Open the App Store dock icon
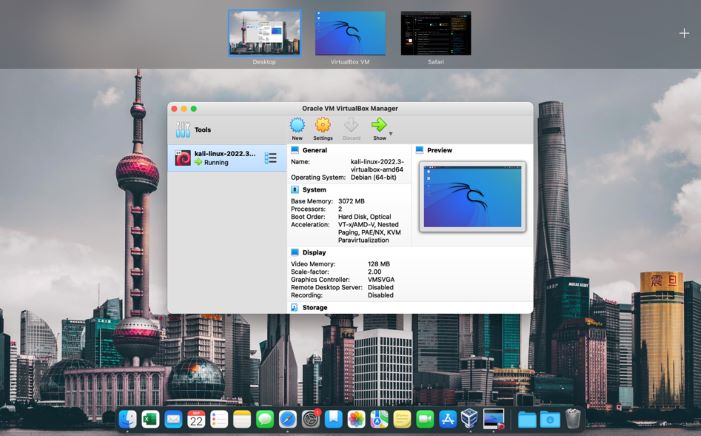This screenshot has height=436, width=701. [x=447, y=419]
